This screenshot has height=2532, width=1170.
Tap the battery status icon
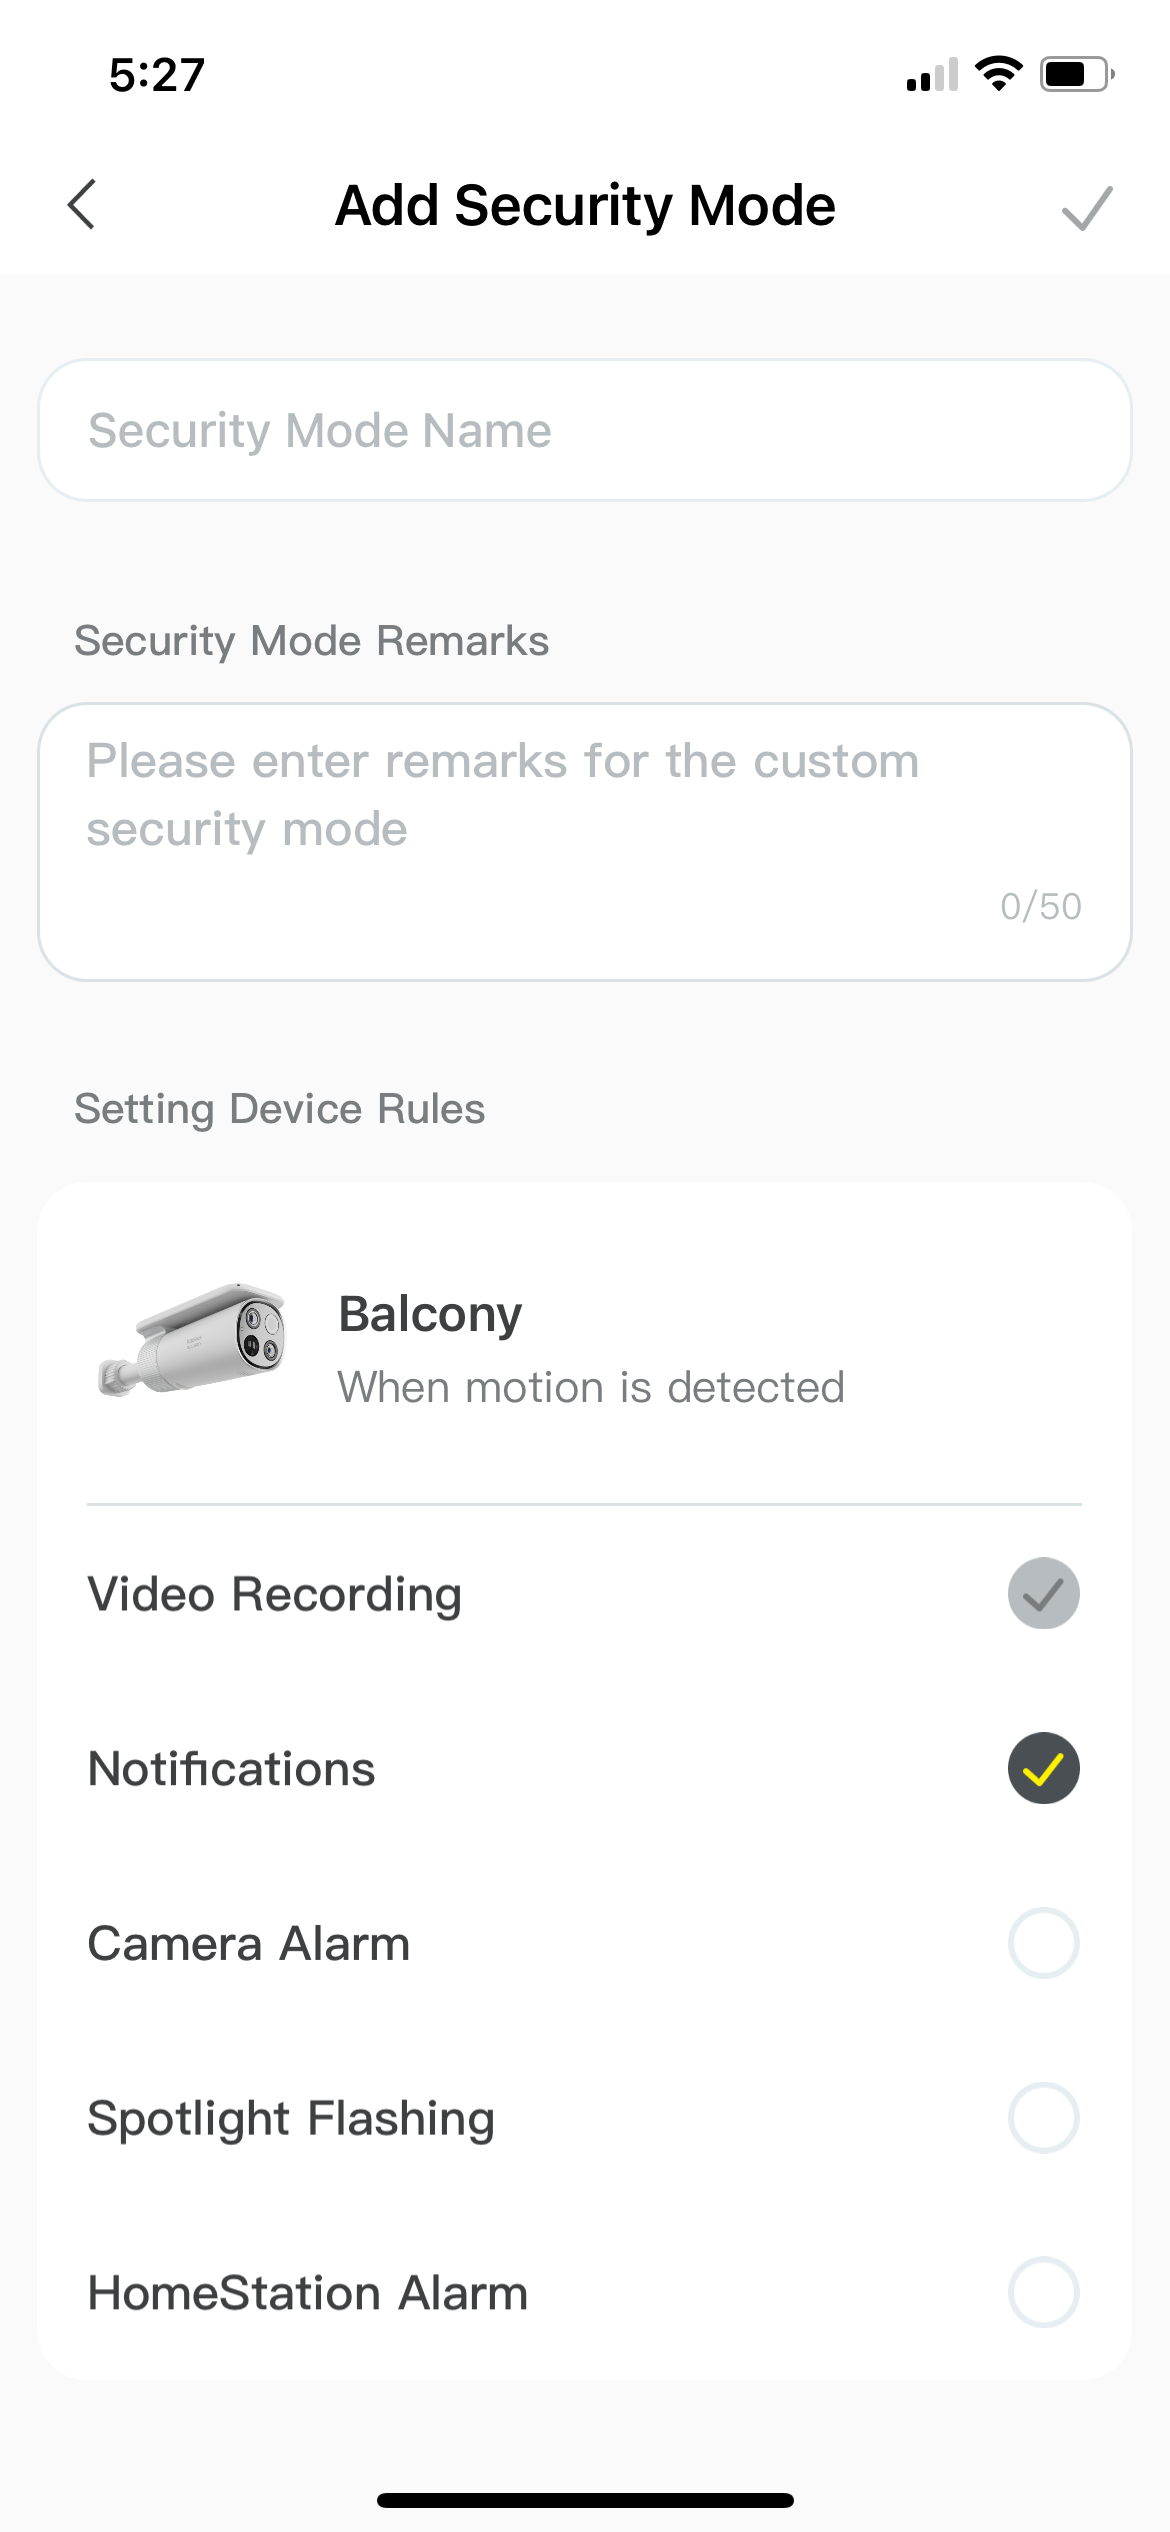(x=1076, y=74)
